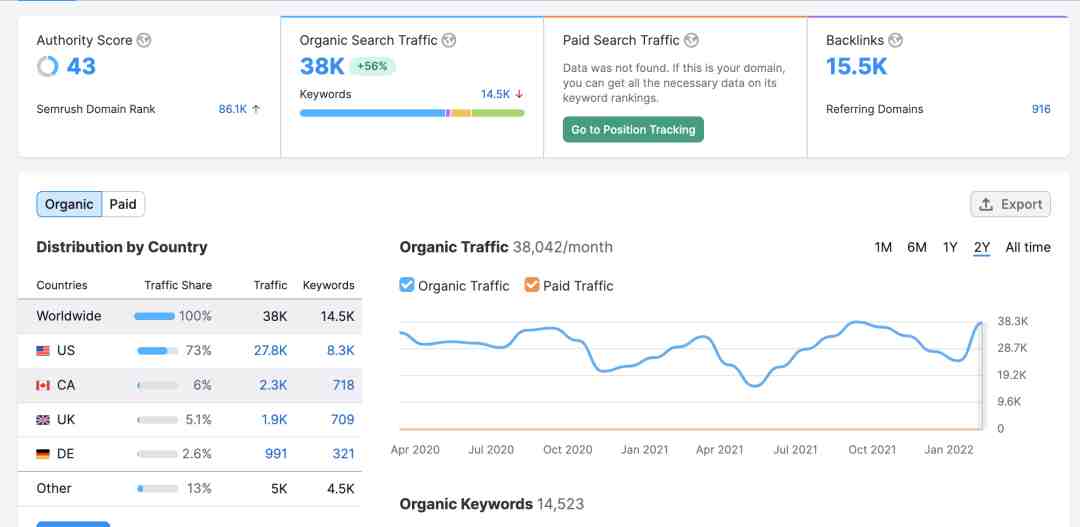Switch to the Paid toggle
This screenshot has height=527, width=1080.
pyautogui.click(x=123, y=204)
